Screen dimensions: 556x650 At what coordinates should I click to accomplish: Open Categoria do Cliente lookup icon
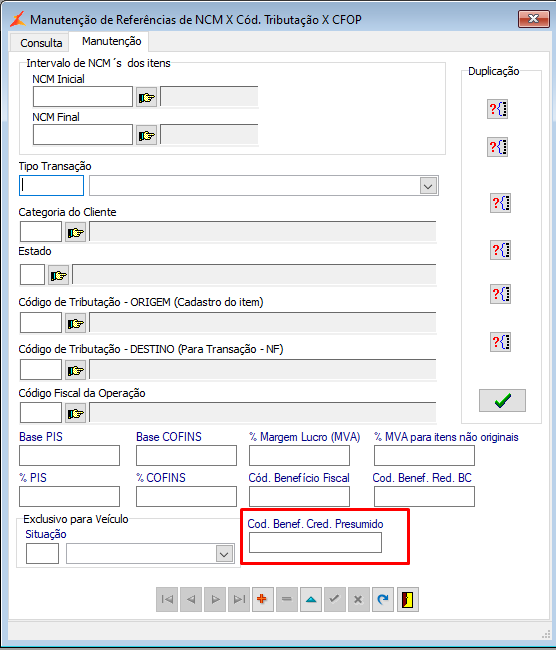coord(75,233)
